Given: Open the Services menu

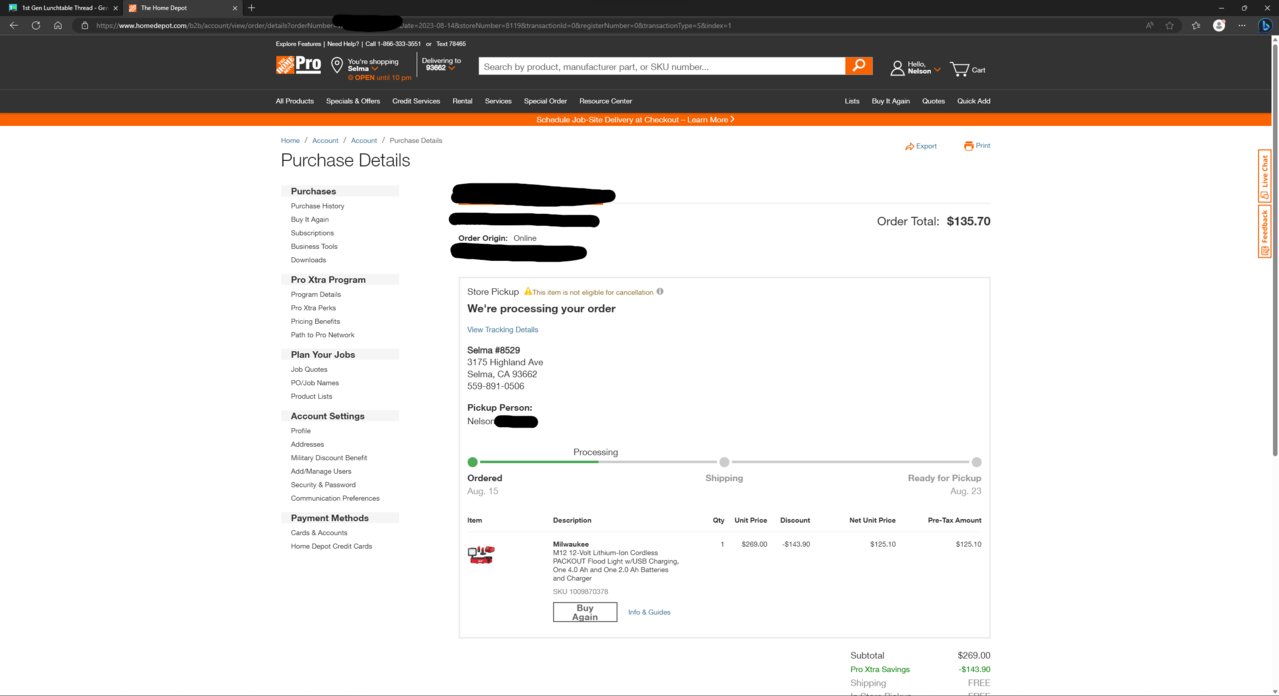Looking at the screenshot, I should pyautogui.click(x=498, y=101).
